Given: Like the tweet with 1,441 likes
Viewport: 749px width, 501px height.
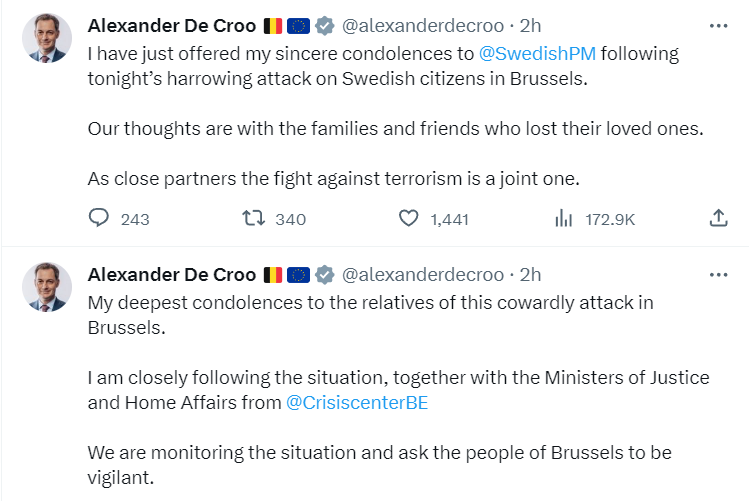Looking at the screenshot, I should [408, 218].
